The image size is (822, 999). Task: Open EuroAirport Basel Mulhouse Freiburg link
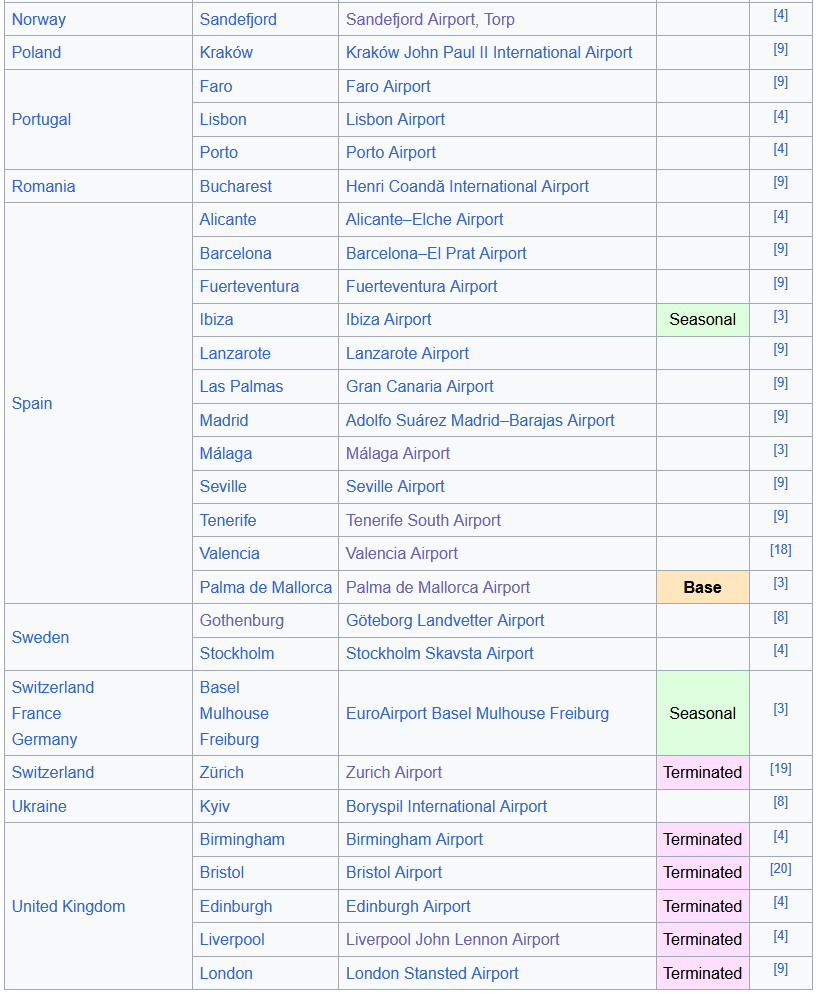pos(477,713)
